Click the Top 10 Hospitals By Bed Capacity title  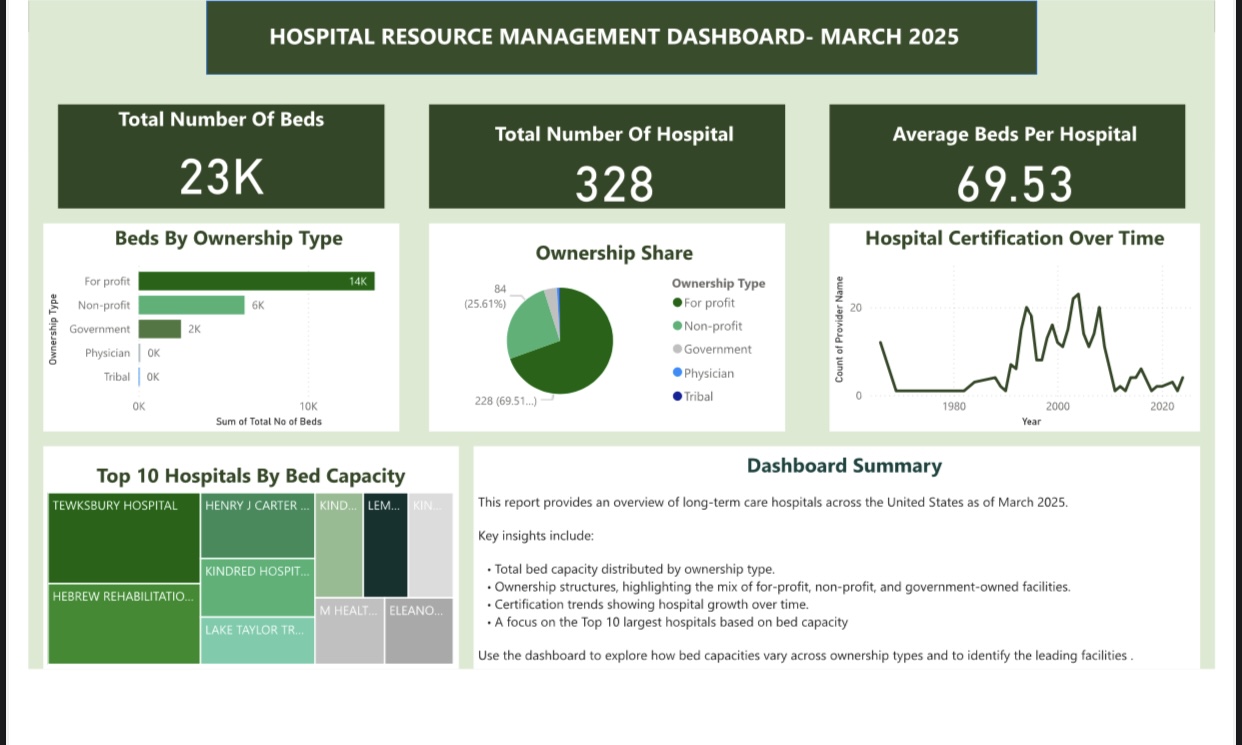point(251,476)
